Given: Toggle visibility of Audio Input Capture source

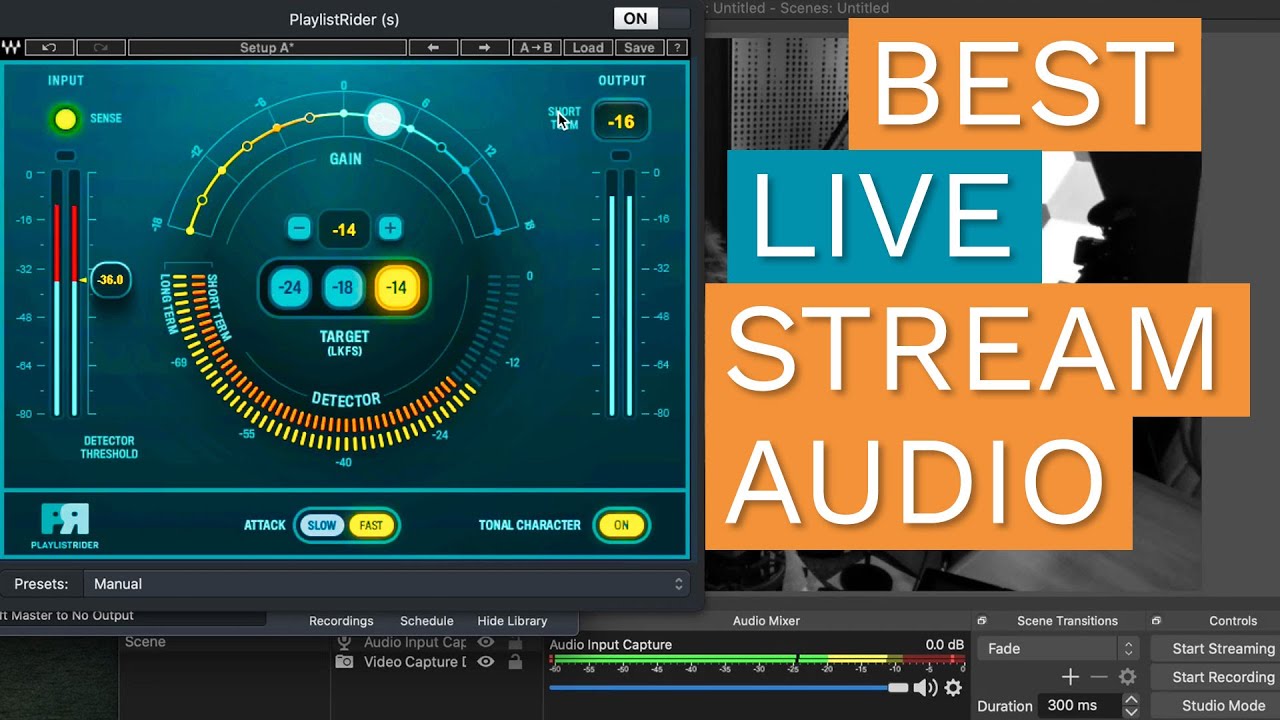Looking at the screenshot, I should (486, 642).
